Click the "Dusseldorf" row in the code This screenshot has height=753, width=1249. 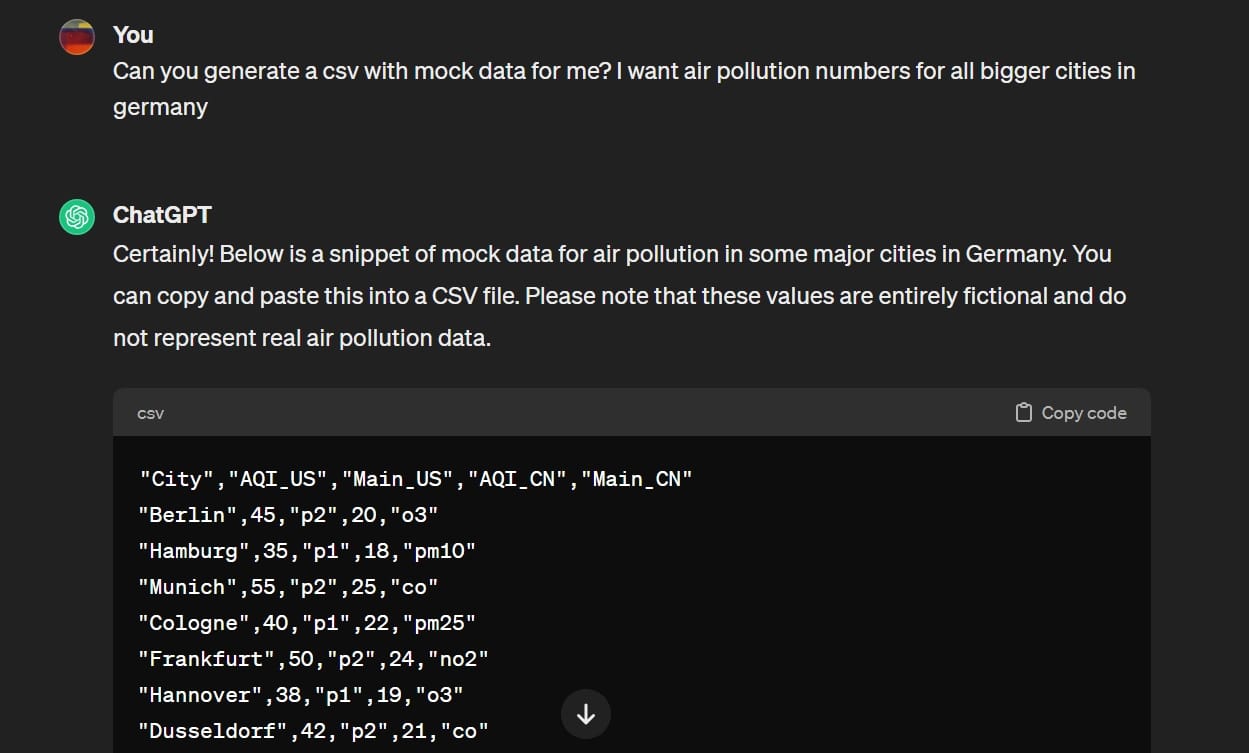coord(313,731)
